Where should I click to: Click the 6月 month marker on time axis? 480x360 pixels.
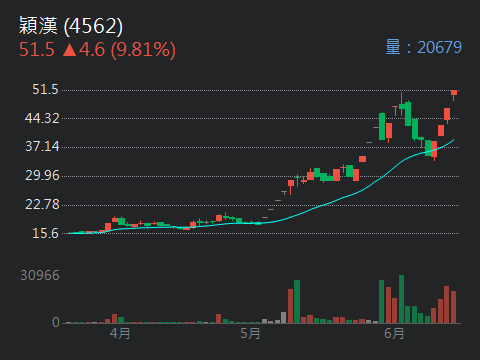(x=394, y=333)
